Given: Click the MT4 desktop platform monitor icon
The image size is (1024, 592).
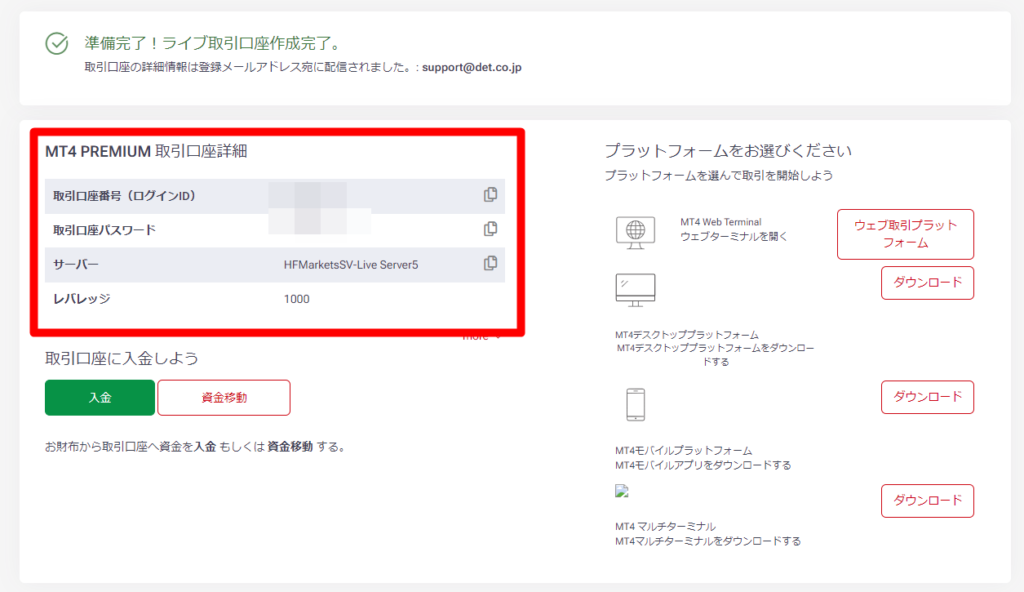Looking at the screenshot, I should click(635, 290).
